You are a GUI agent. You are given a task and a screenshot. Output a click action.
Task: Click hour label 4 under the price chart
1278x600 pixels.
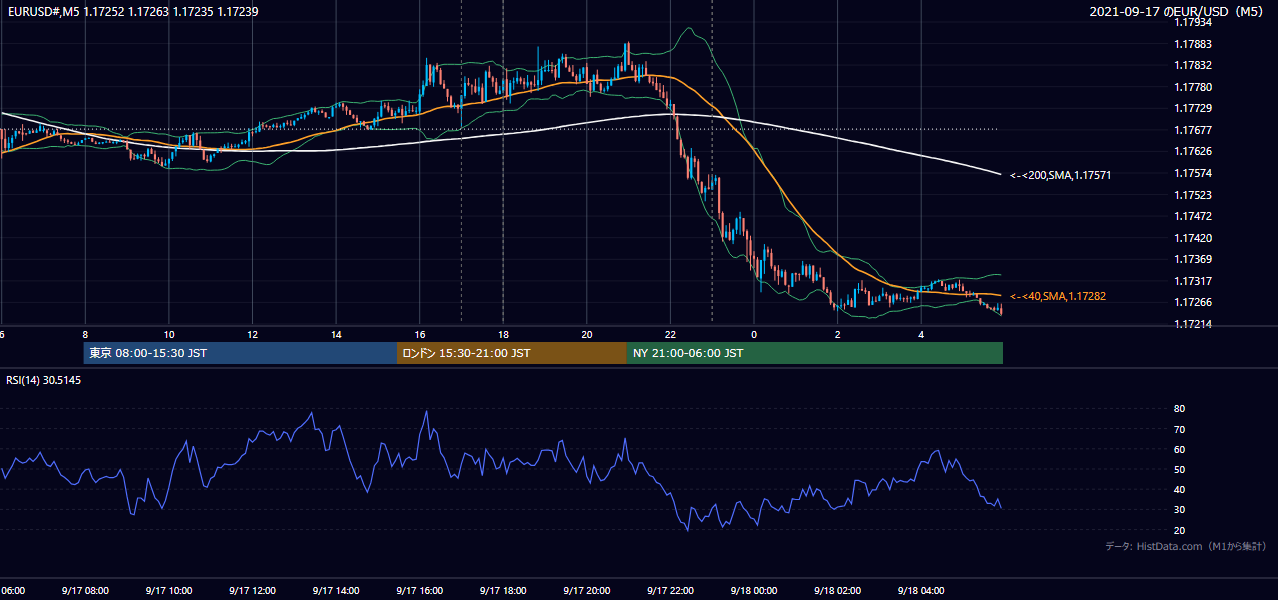(x=921, y=334)
